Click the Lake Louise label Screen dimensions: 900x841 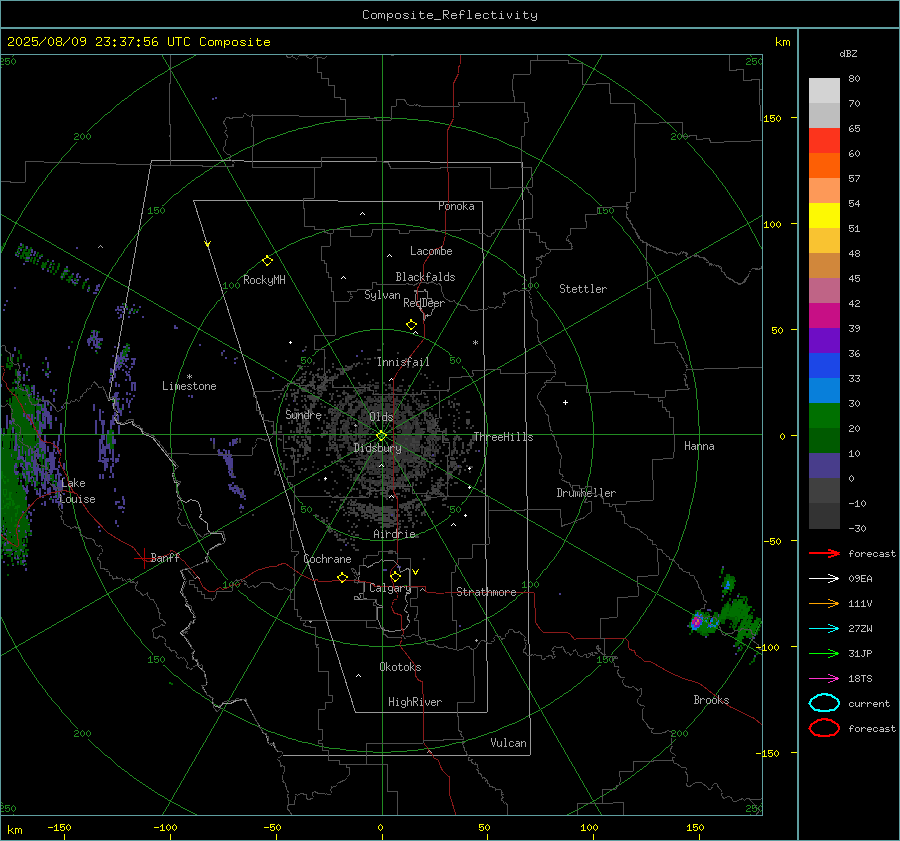(x=77, y=491)
